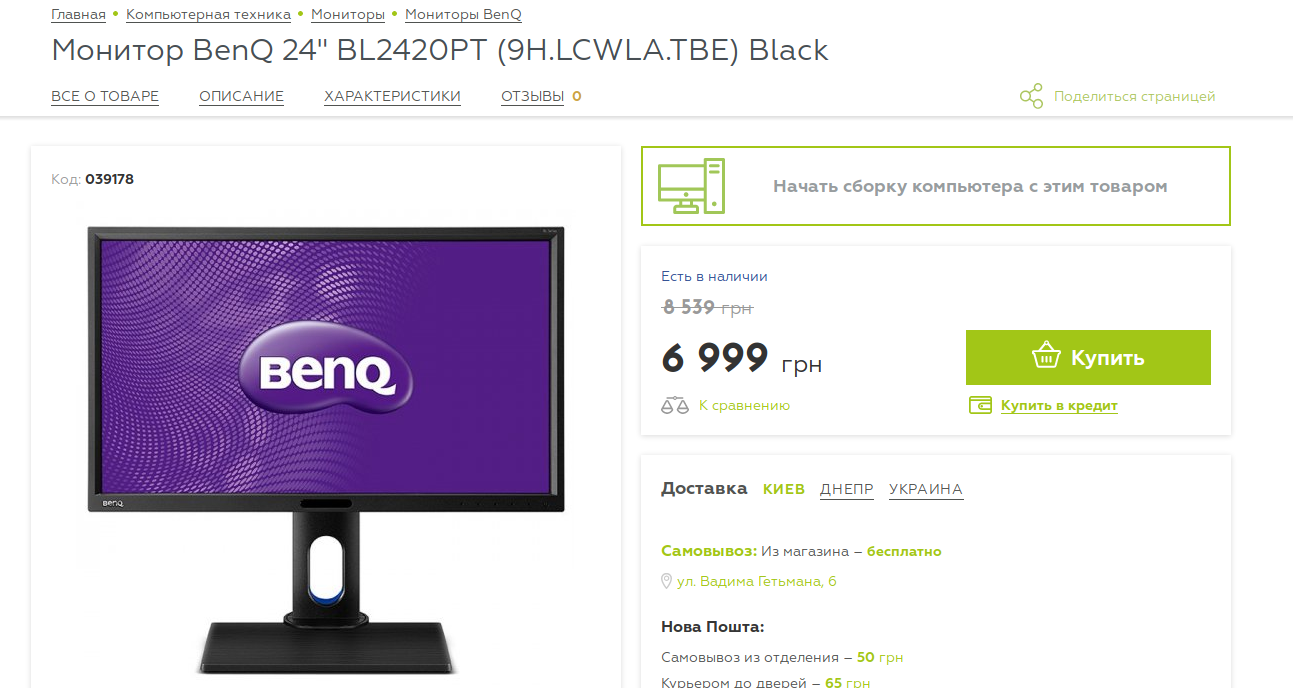Select ДНЕПР delivery city
Screen dimensions: 1293x688
tap(846, 489)
